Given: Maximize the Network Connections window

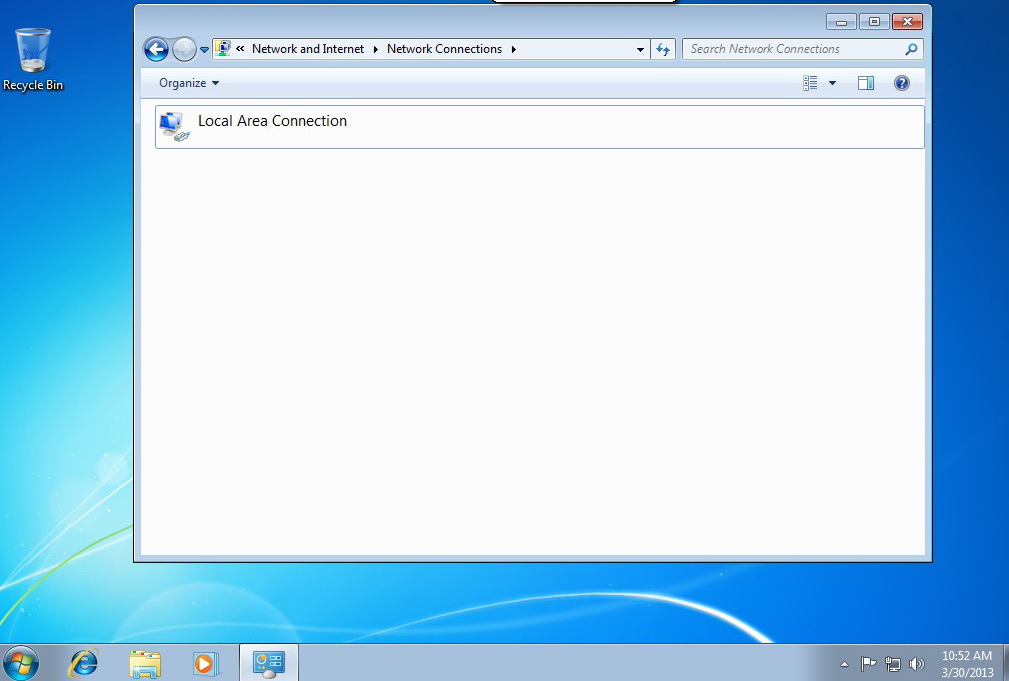Looking at the screenshot, I should 874,22.
